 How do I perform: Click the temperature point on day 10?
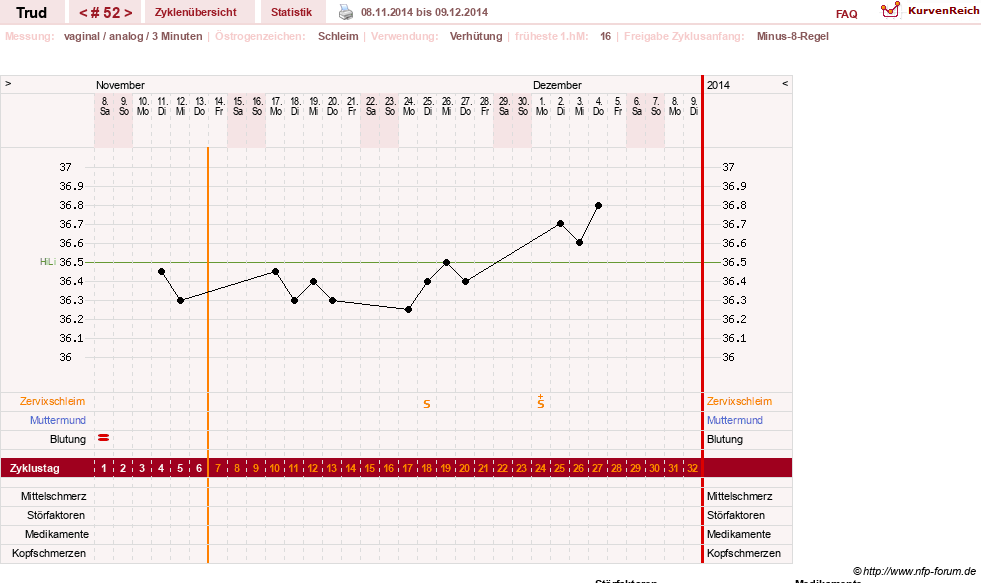275,271
